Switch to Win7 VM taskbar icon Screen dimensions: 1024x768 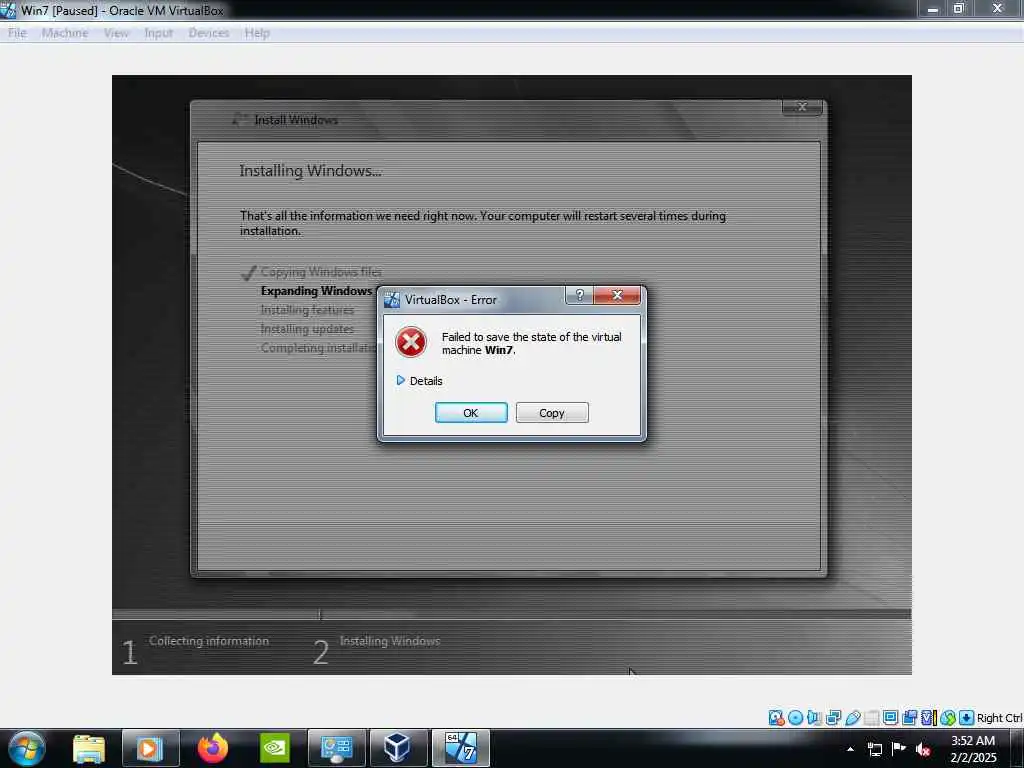tap(460, 748)
